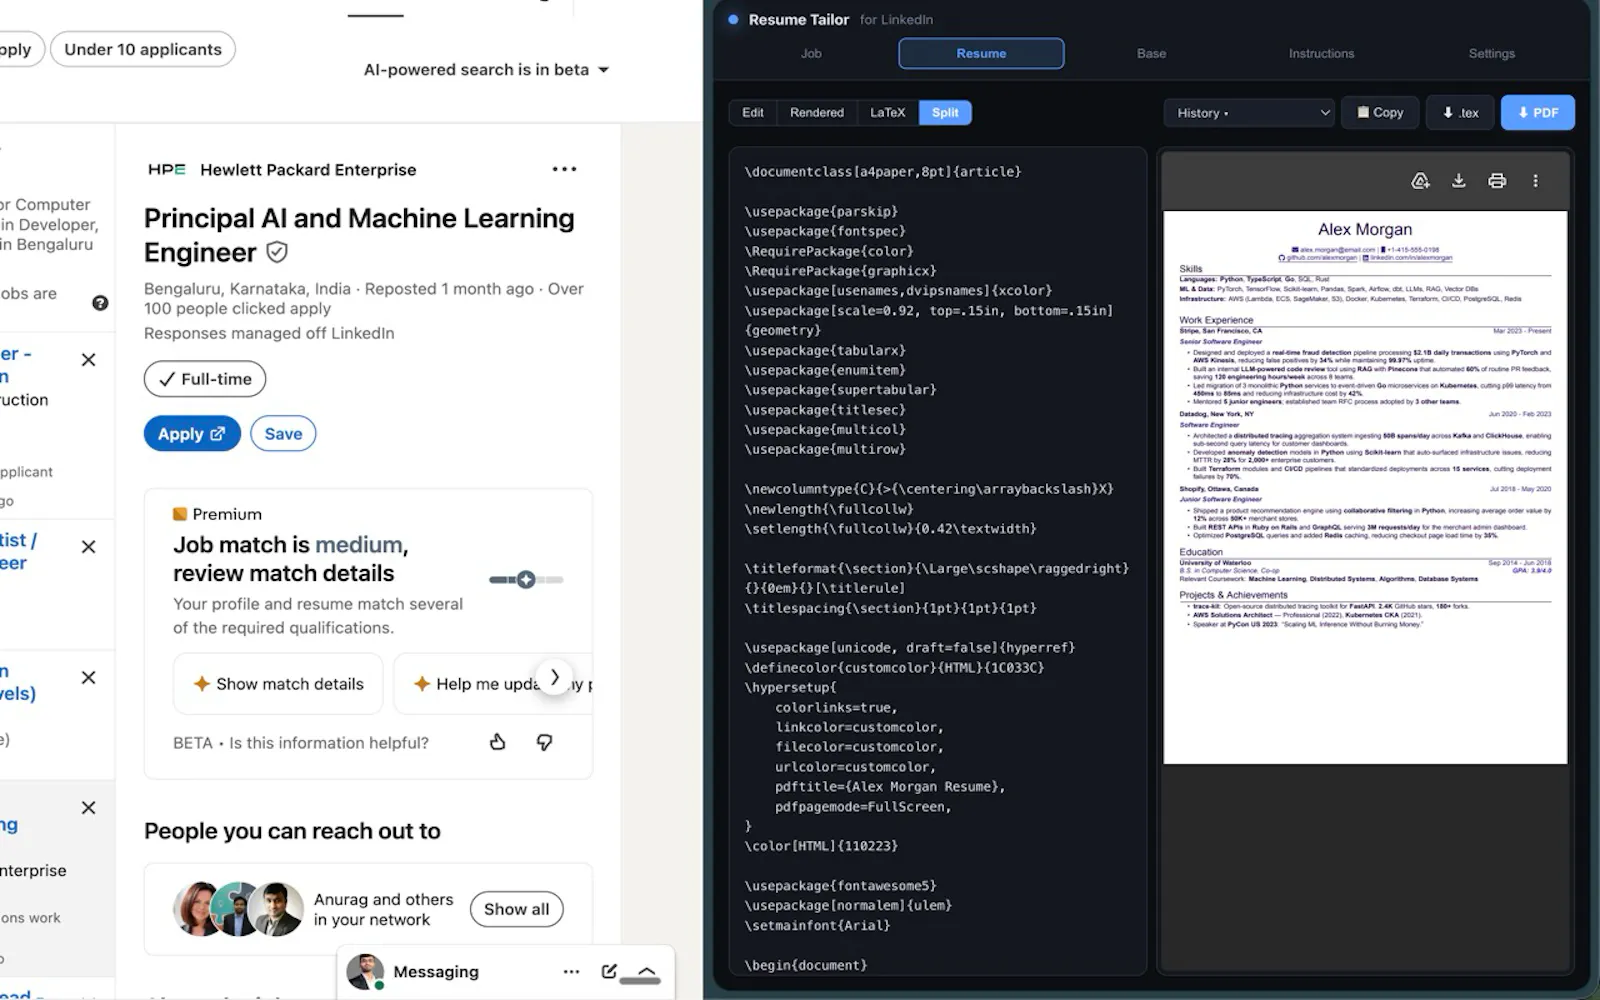1600x1000 pixels.
Task: Dismiss the job card ending in 'vels)'
Action: 88,678
